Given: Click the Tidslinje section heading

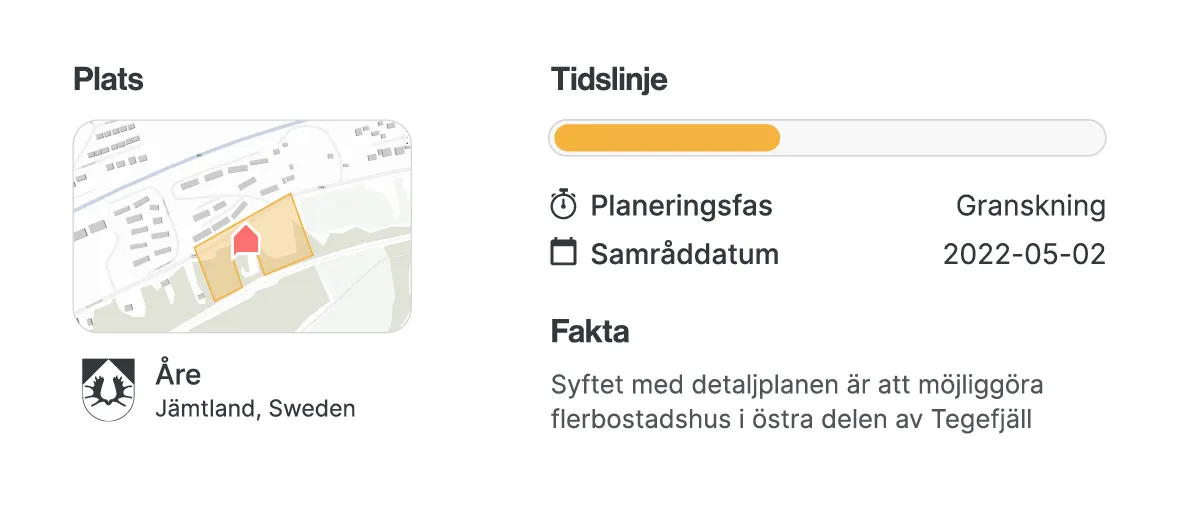Looking at the screenshot, I should (x=608, y=79).
